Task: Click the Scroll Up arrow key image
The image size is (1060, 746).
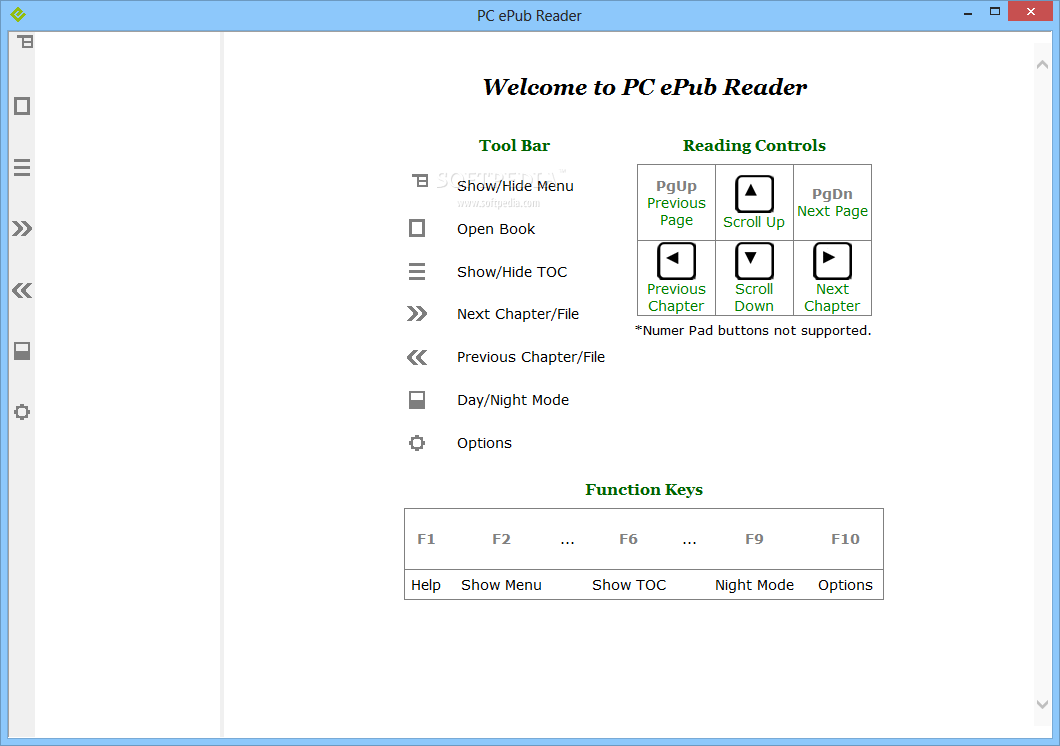Action: 754,194
